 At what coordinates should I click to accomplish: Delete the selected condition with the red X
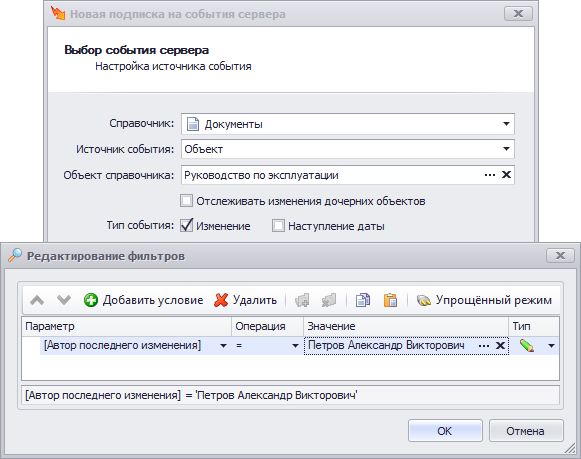(221, 300)
